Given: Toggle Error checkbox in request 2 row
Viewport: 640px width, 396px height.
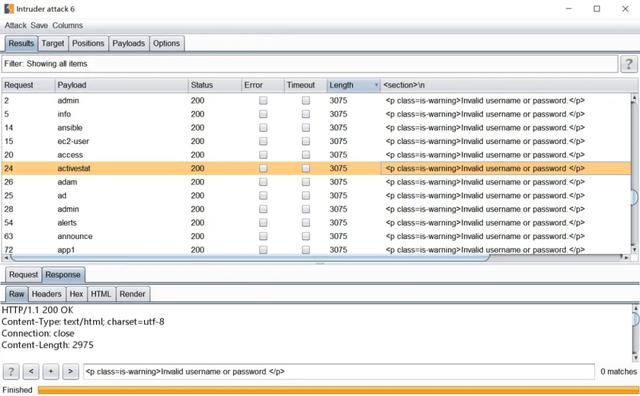Looking at the screenshot, I should [x=263, y=100].
